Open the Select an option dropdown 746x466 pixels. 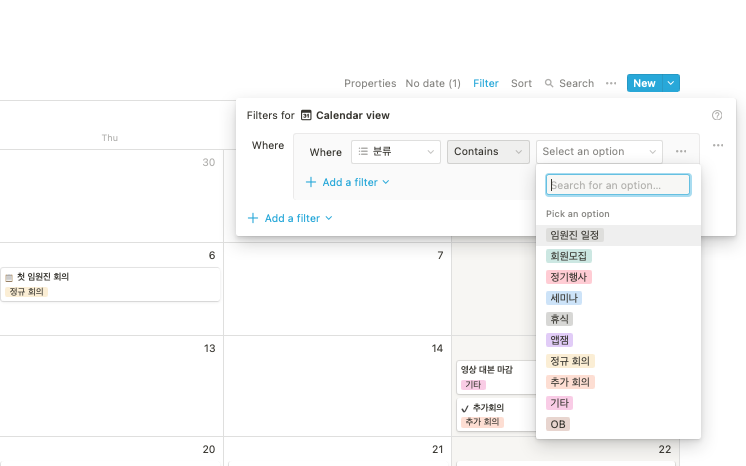point(599,152)
